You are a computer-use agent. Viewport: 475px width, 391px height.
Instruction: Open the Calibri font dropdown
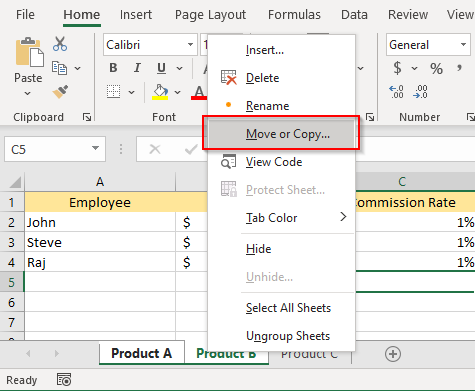click(x=190, y=44)
